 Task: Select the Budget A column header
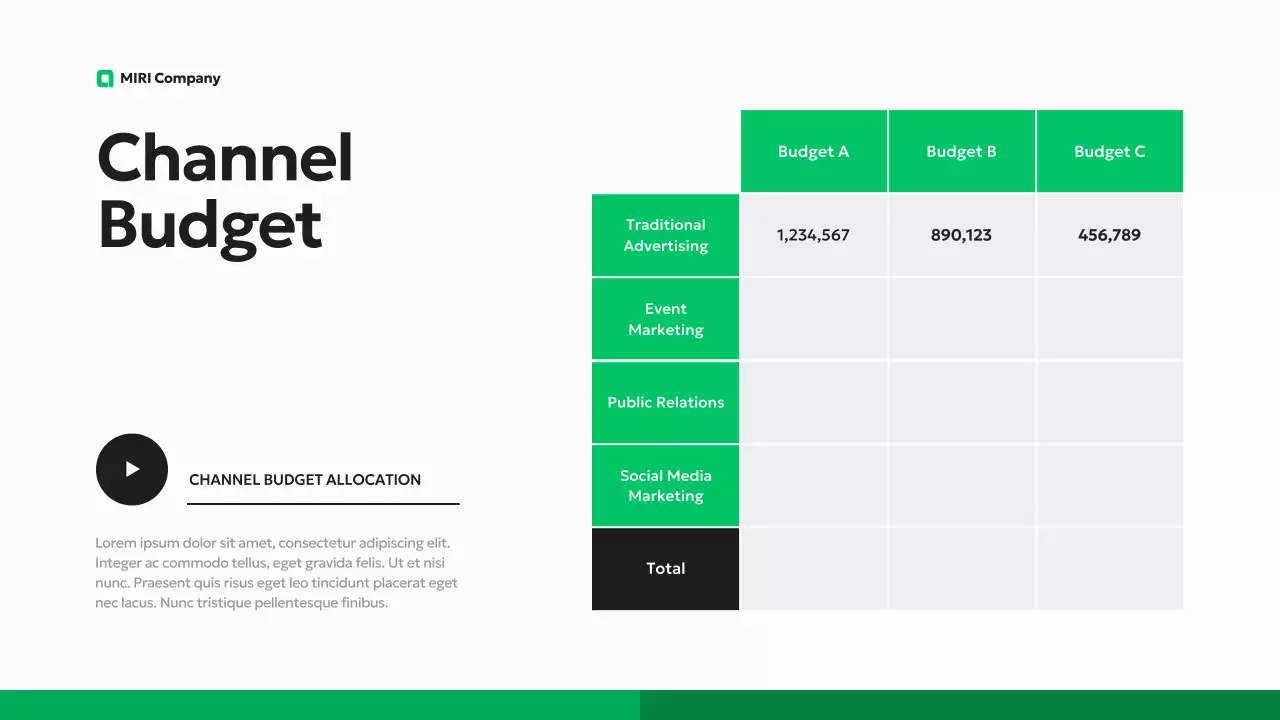click(813, 152)
